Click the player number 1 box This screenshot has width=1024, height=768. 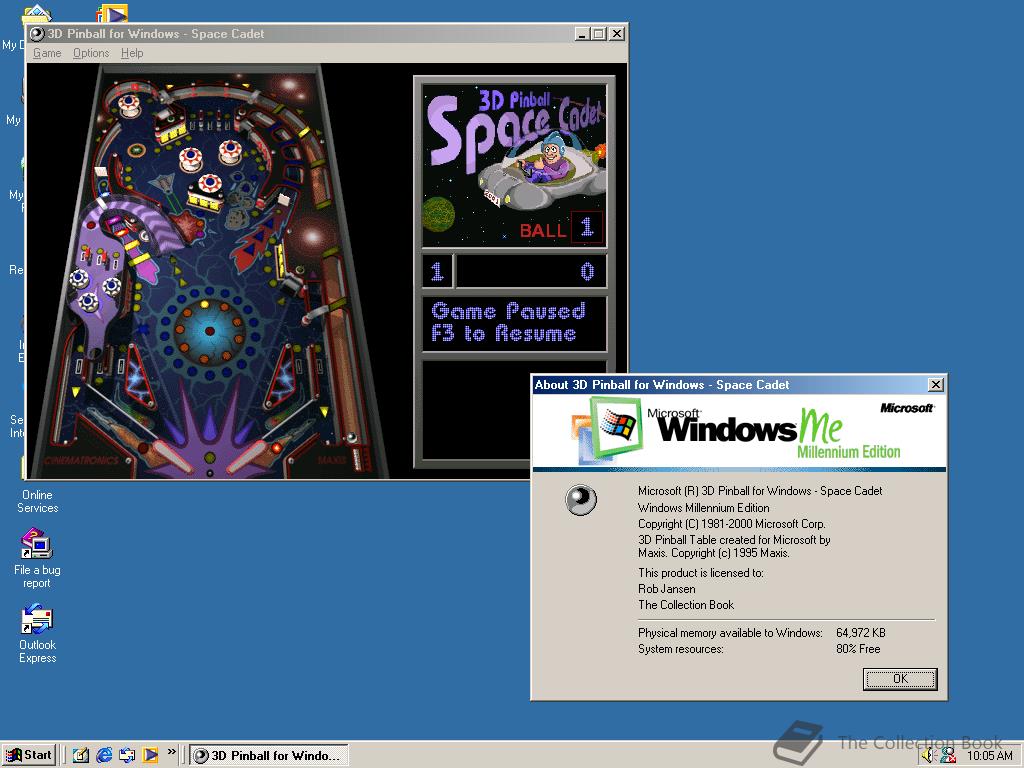pos(437,271)
